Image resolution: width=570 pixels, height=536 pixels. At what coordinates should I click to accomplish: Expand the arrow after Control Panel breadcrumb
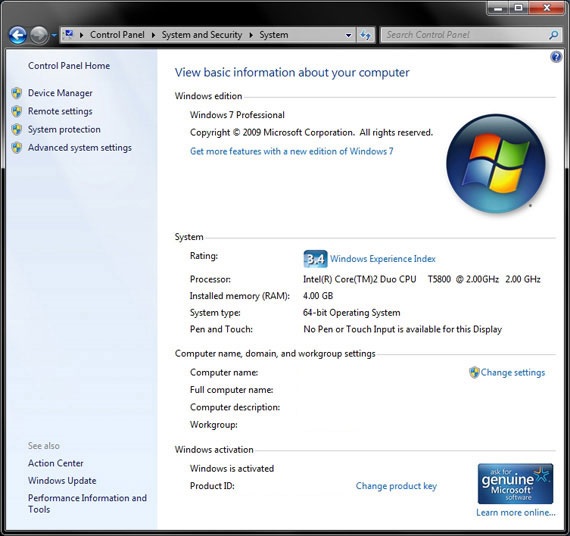click(153, 35)
